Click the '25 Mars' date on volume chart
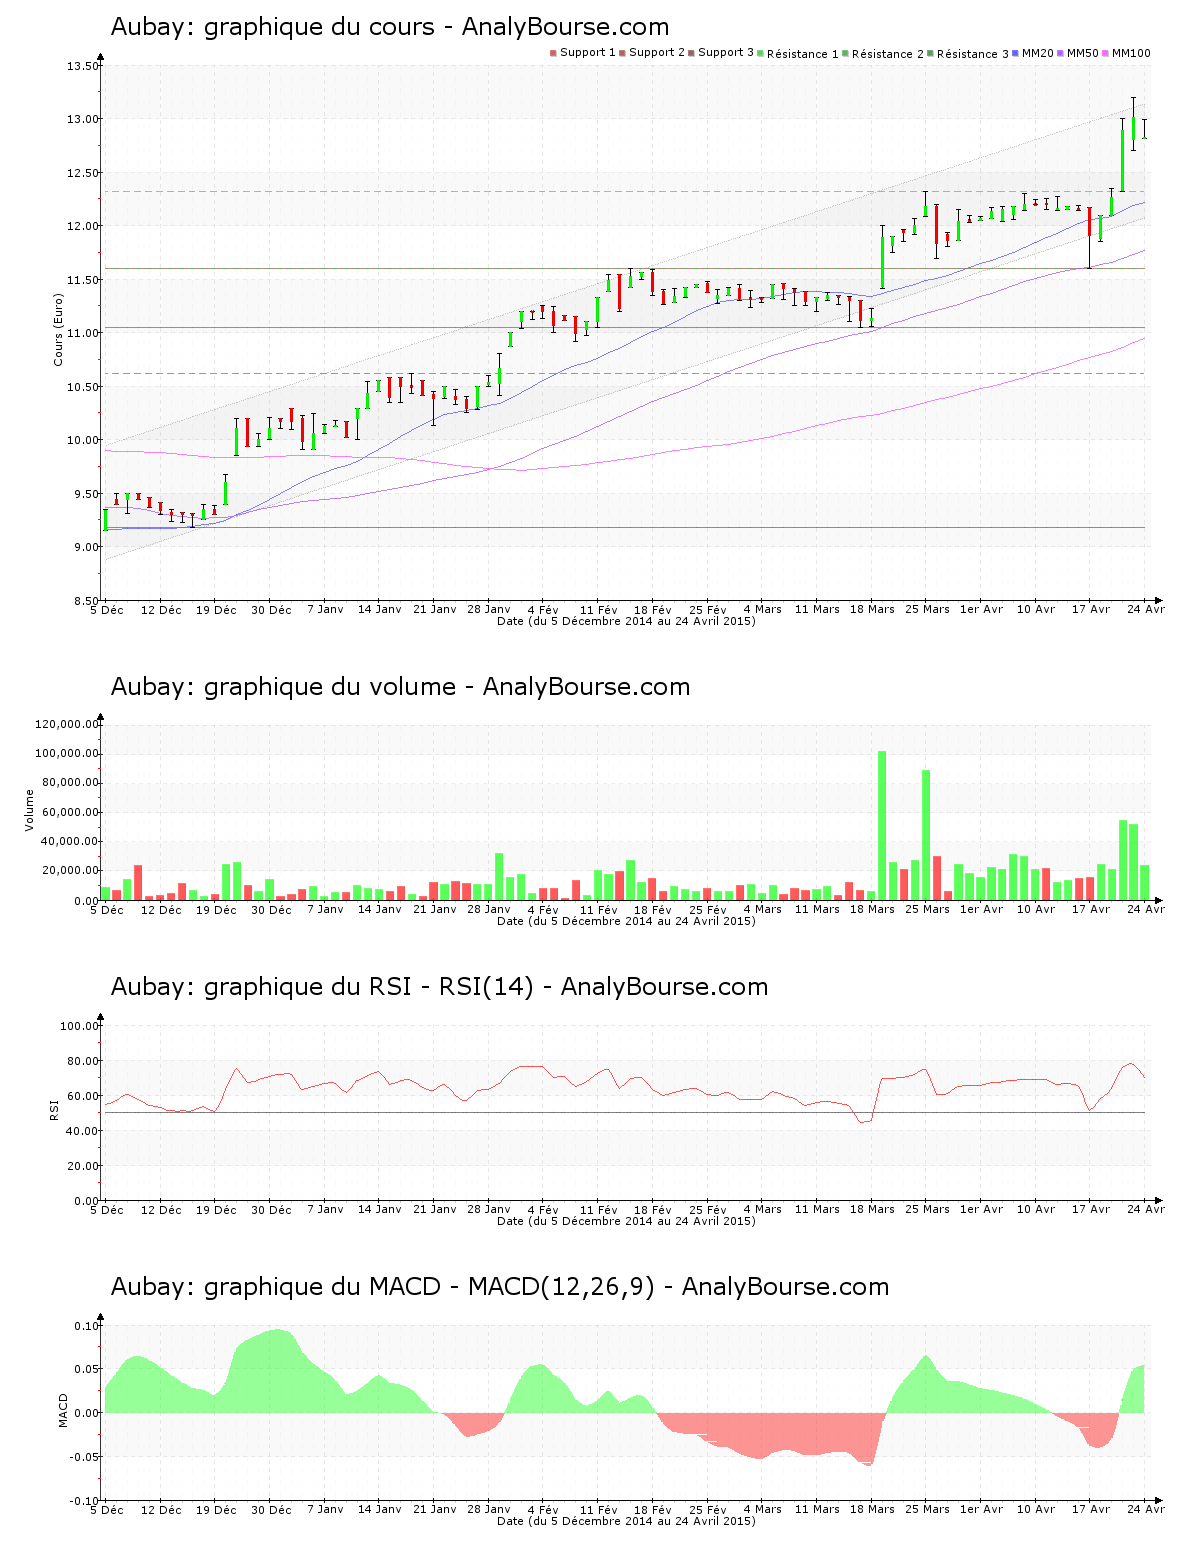Viewport: 1200px width, 1550px height. pyautogui.click(x=927, y=909)
